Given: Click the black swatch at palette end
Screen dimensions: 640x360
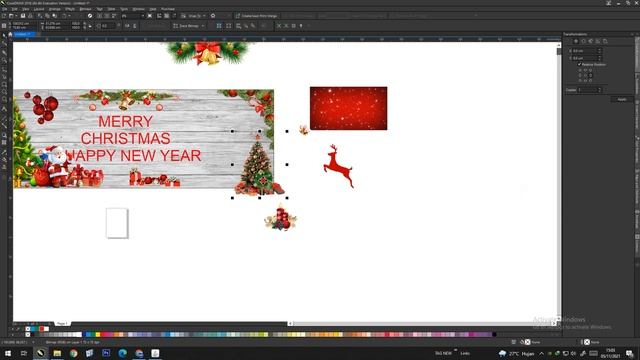Looking at the screenshot, I should tap(494, 334).
